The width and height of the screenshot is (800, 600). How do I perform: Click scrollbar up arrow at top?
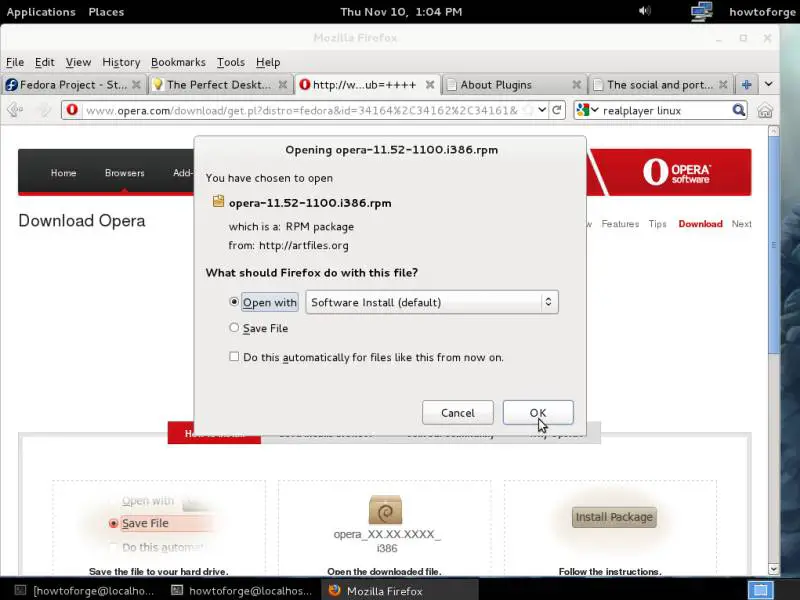click(773, 131)
